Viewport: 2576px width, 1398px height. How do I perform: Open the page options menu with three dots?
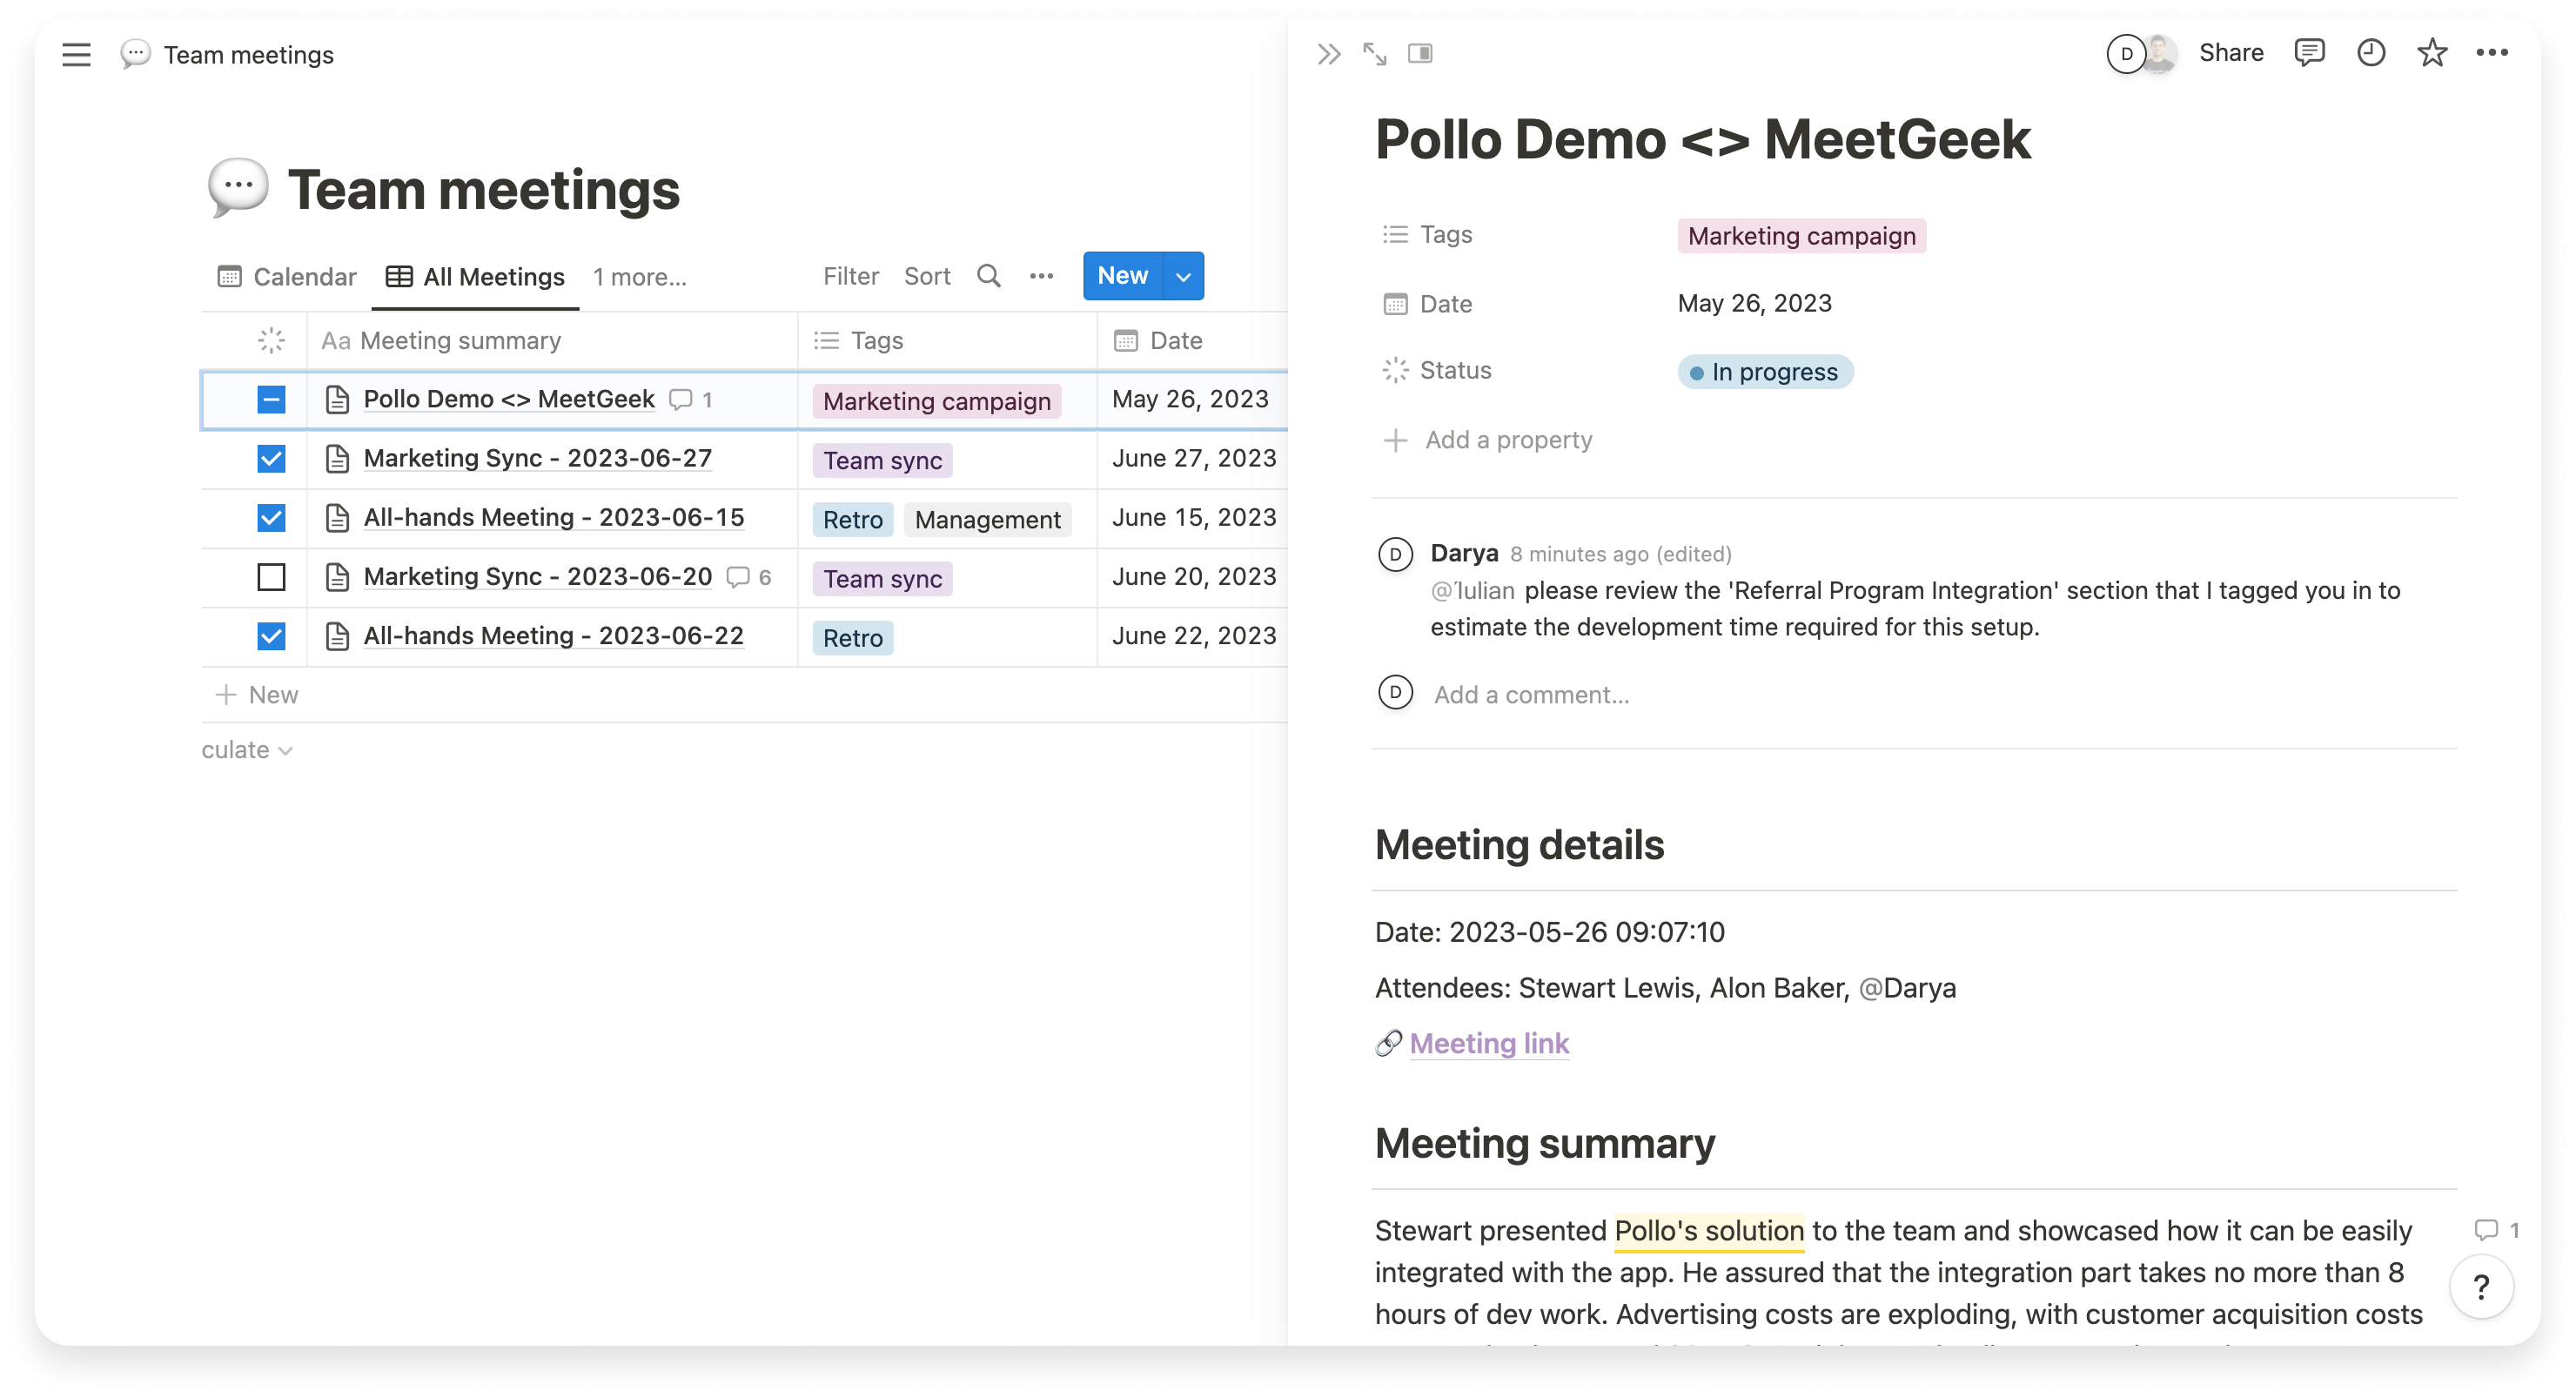[2495, 53]
